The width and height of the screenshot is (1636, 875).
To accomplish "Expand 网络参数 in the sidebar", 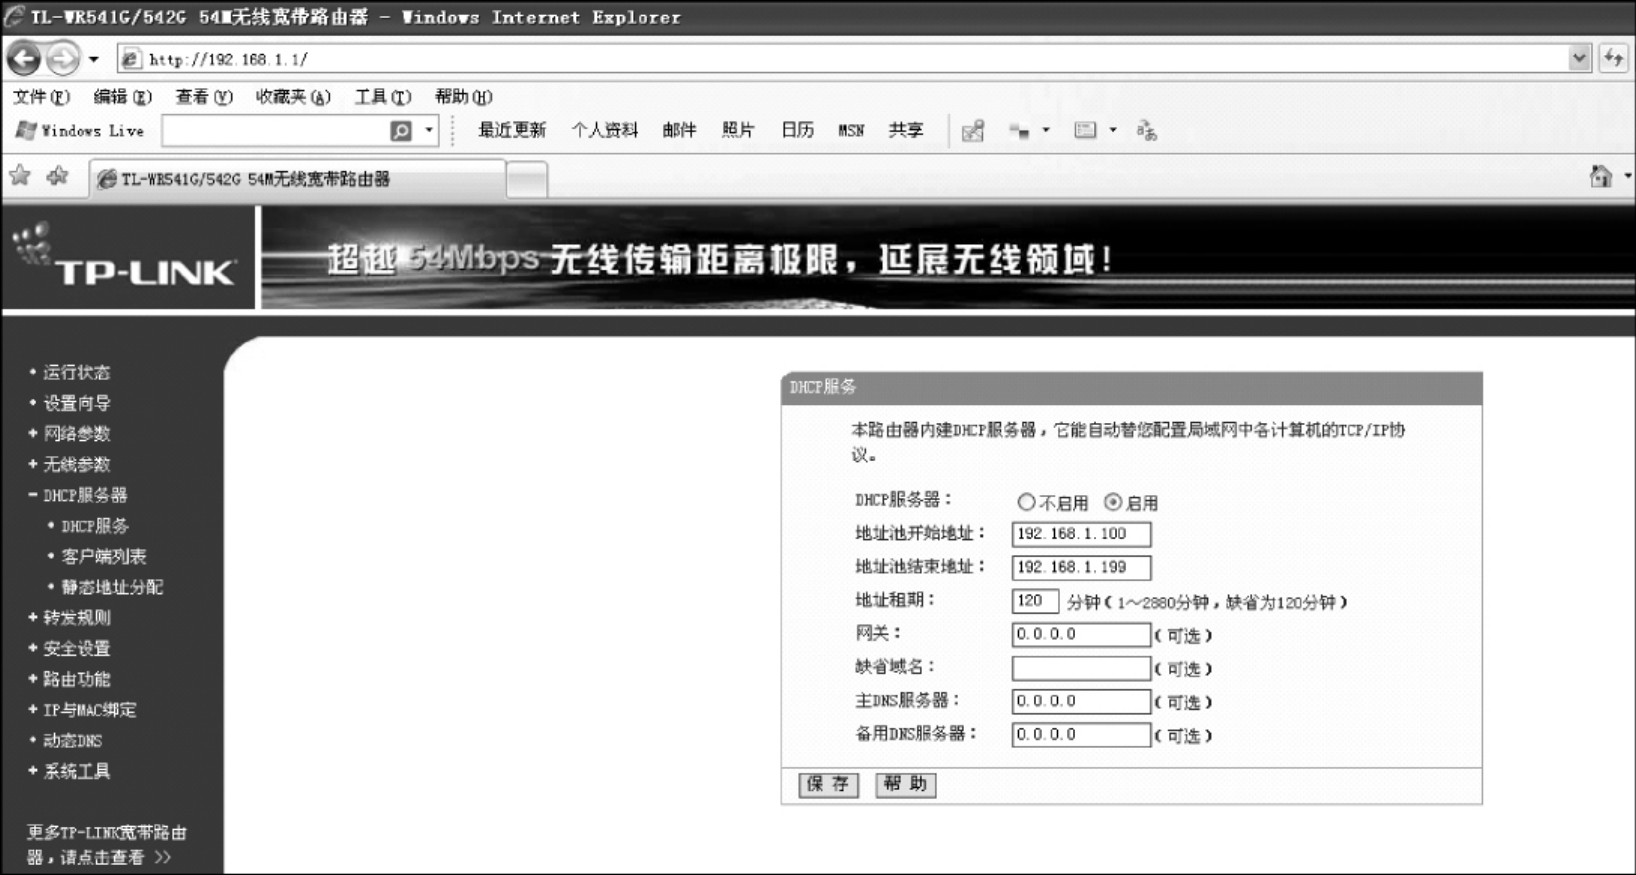I will pos(76,434).
